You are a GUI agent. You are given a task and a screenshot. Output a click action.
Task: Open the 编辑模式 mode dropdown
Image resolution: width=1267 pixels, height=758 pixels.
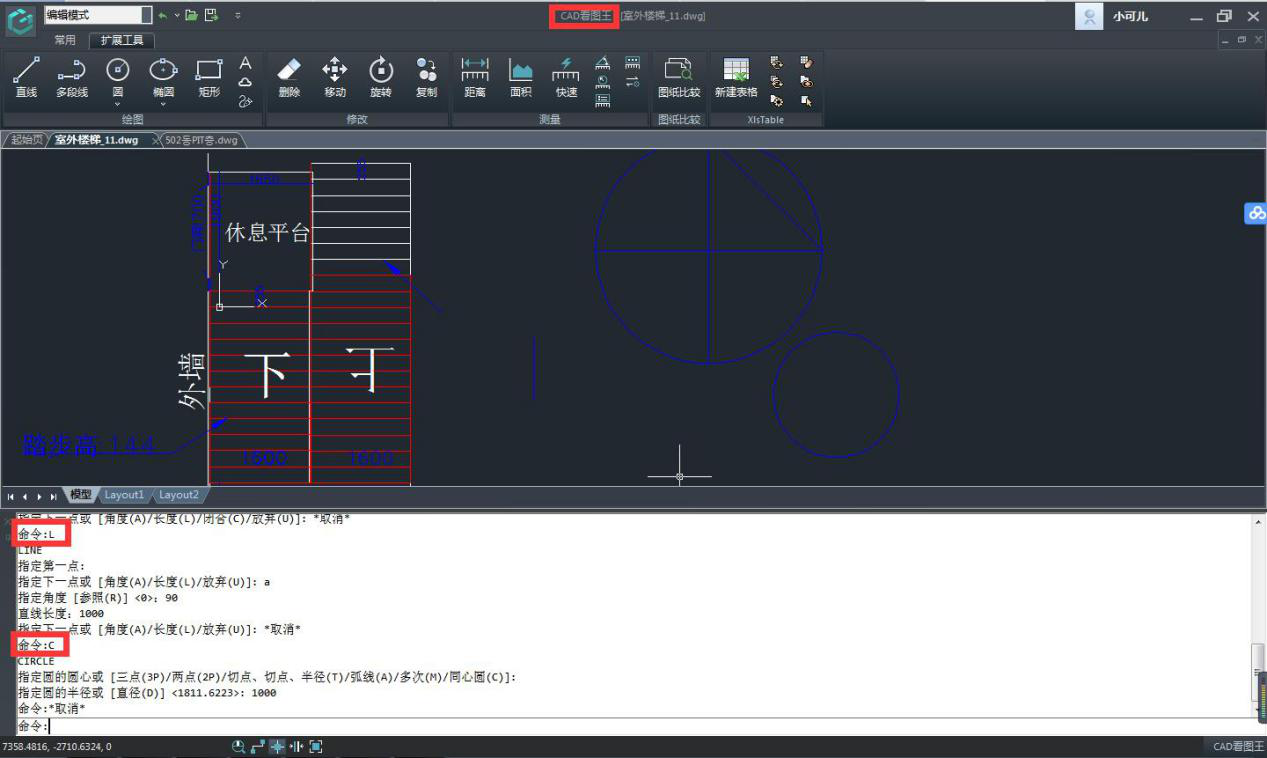click(147, 15)
